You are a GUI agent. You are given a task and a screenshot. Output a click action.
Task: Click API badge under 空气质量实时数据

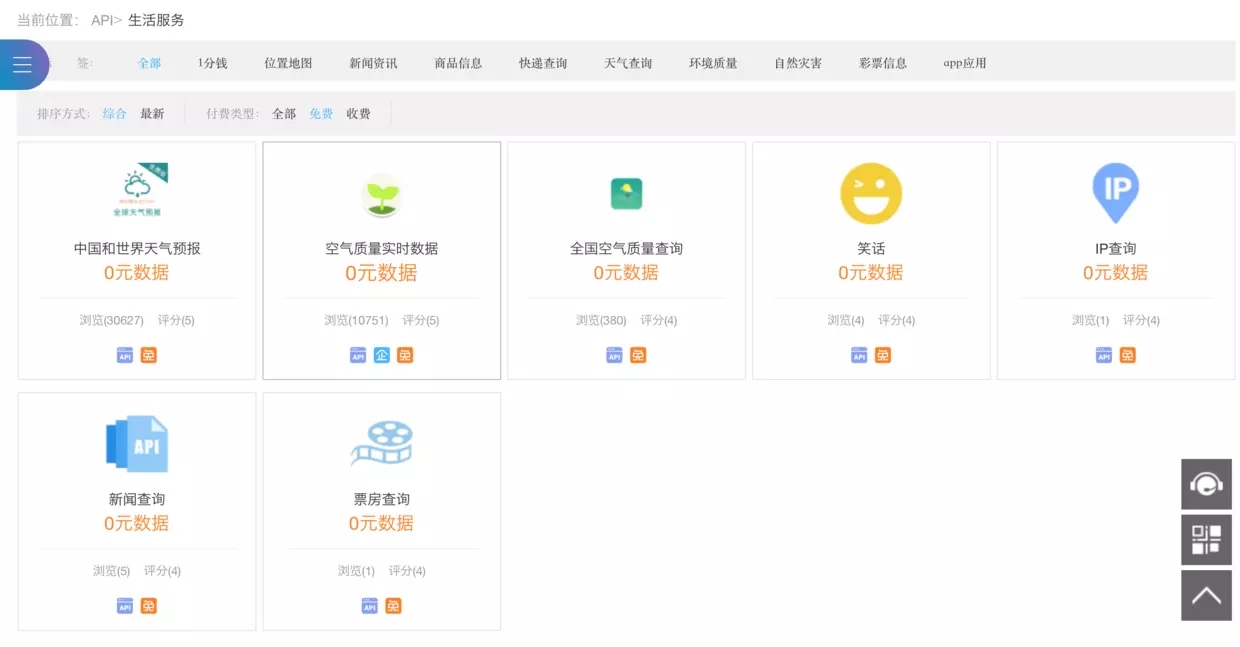pyautogui.click(x=358, y=355)
